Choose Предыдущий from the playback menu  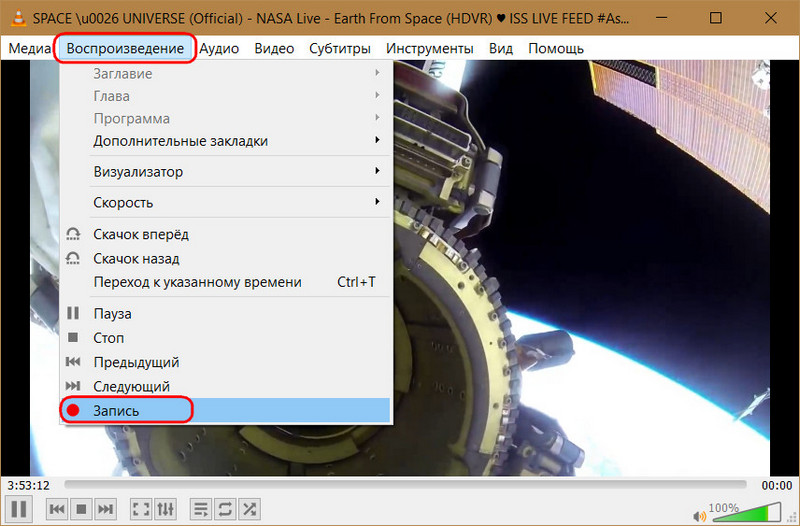225,362
